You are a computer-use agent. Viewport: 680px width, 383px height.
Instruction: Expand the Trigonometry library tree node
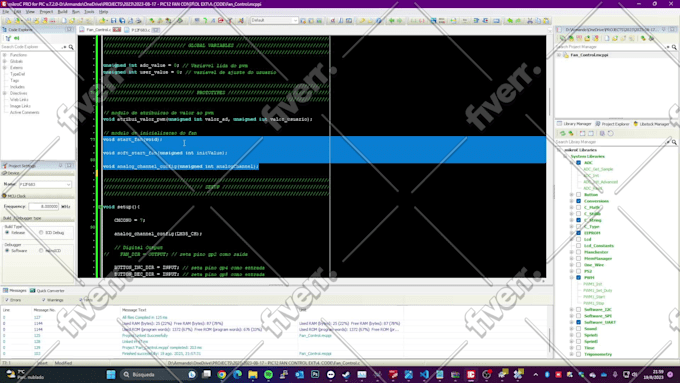pos(572,354)
